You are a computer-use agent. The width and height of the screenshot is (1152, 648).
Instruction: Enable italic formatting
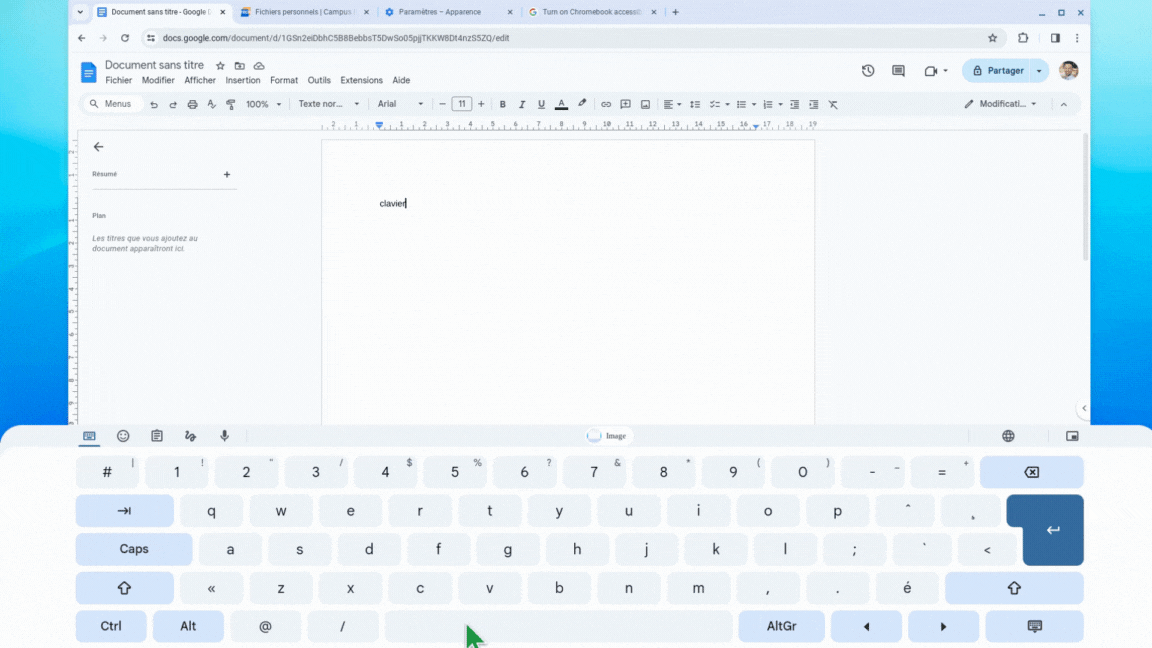521,104
